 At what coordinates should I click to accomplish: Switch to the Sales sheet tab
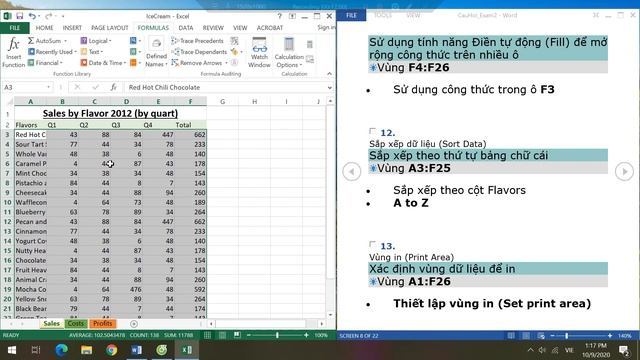click(51, 324)
